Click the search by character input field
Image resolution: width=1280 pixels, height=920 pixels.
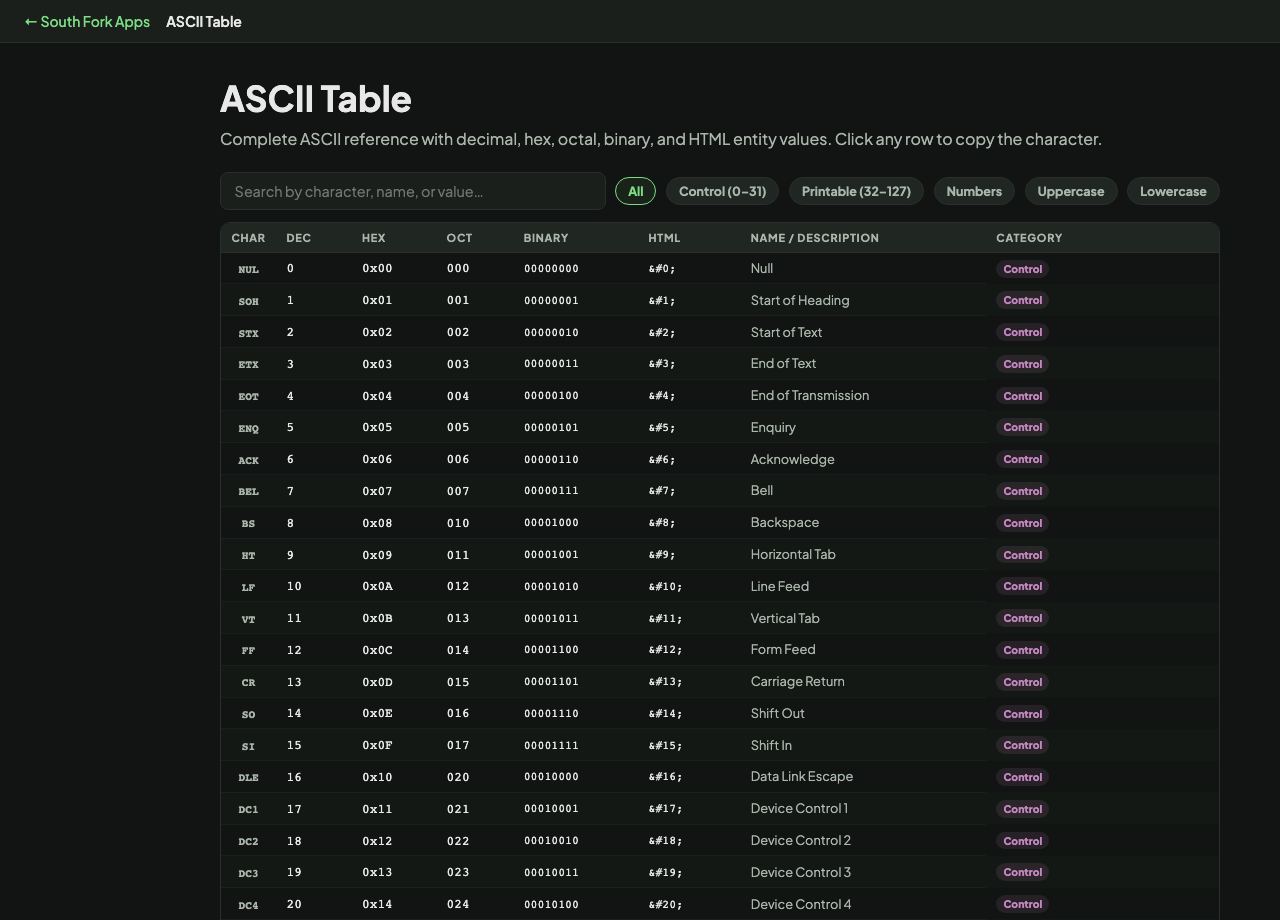[413, 191]
